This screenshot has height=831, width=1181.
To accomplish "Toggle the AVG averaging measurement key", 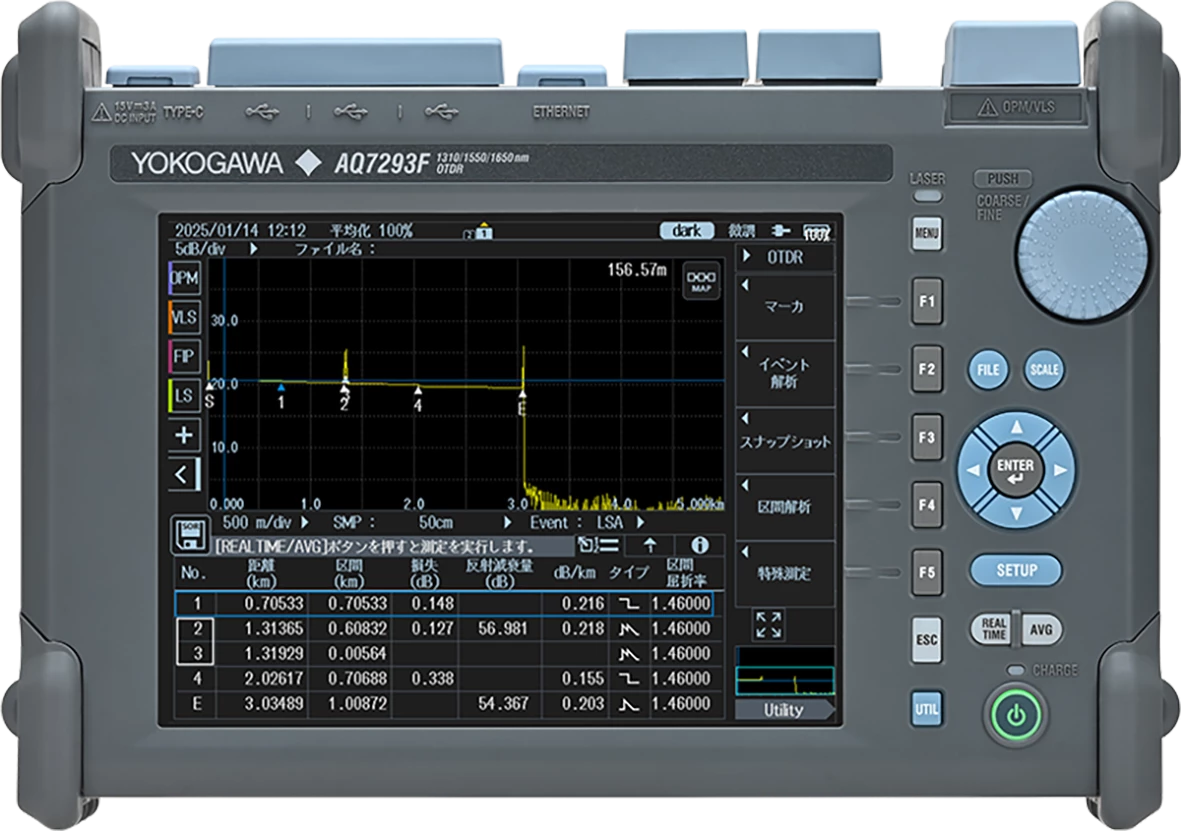I will 1042,629.
